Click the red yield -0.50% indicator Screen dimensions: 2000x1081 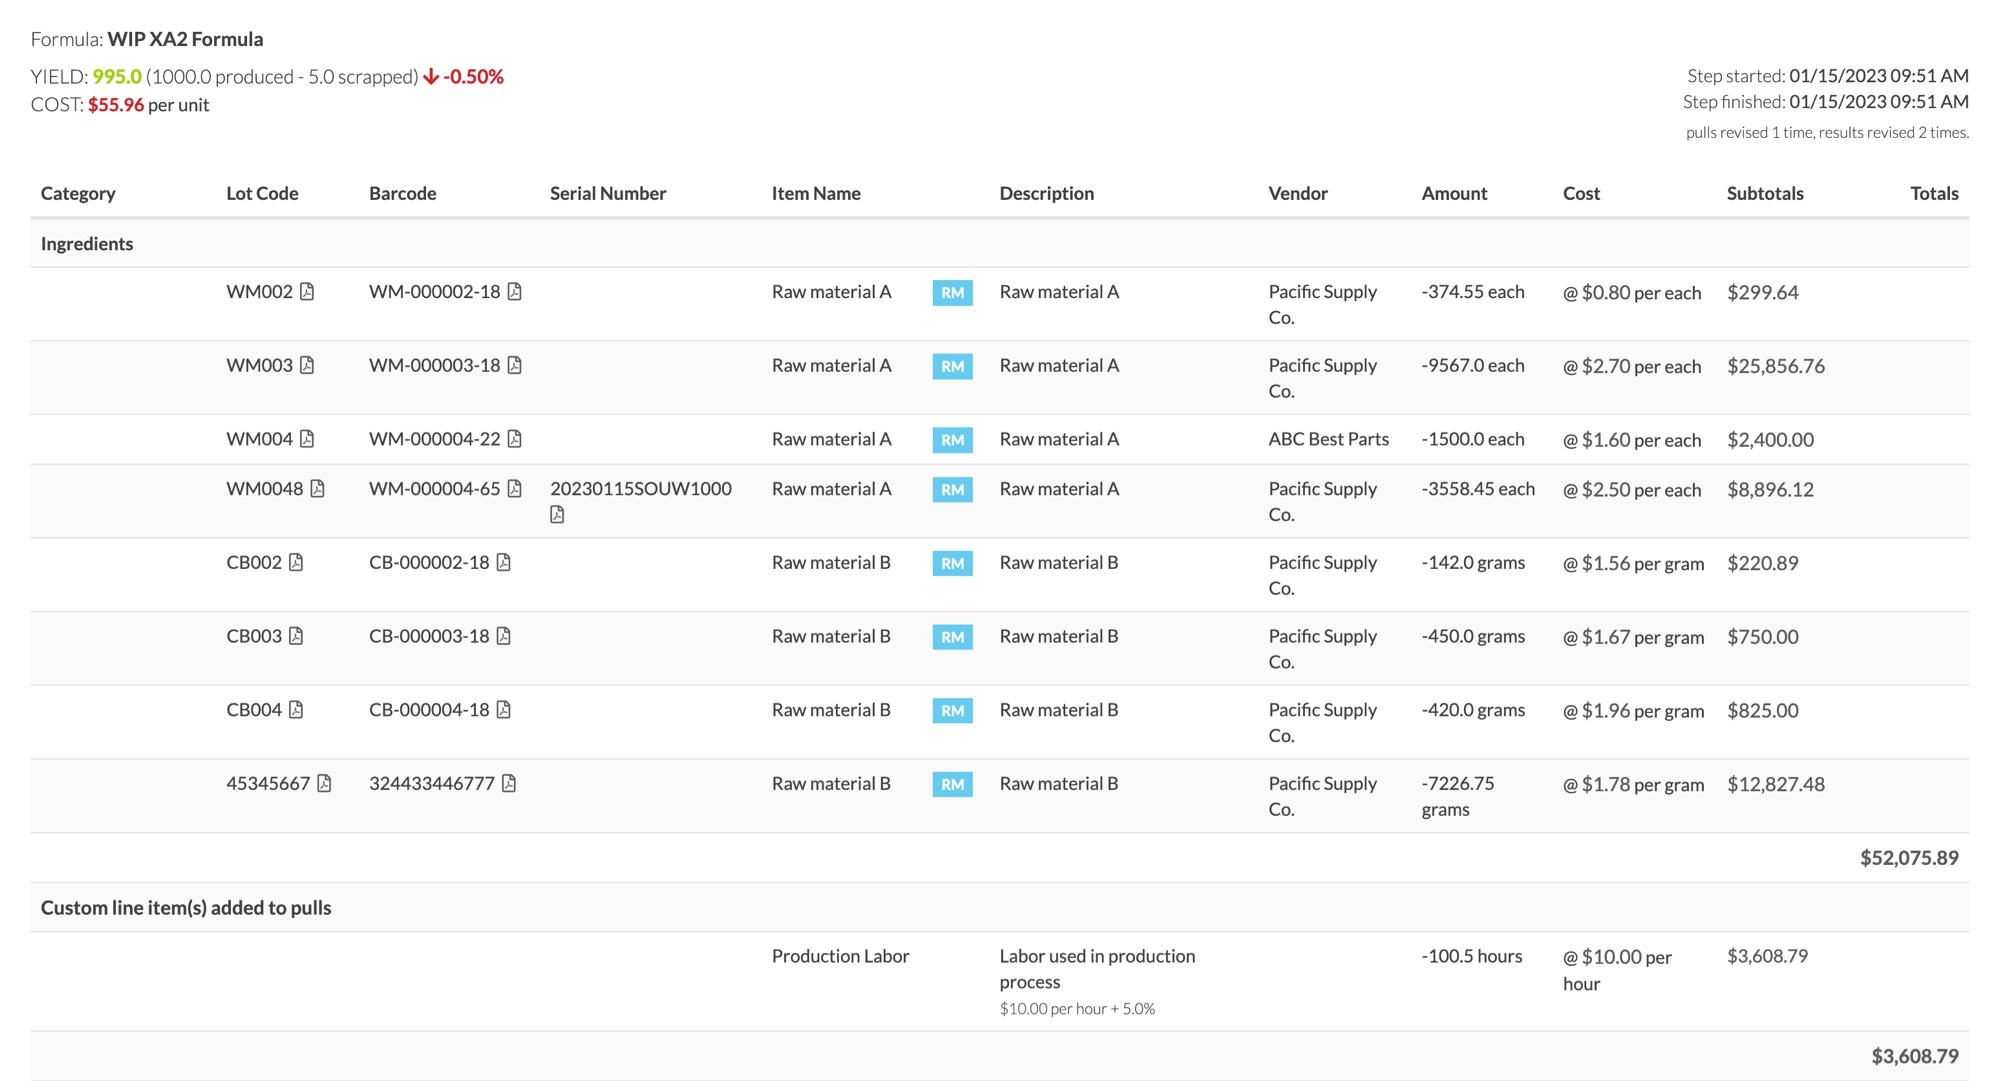point(463,77)
